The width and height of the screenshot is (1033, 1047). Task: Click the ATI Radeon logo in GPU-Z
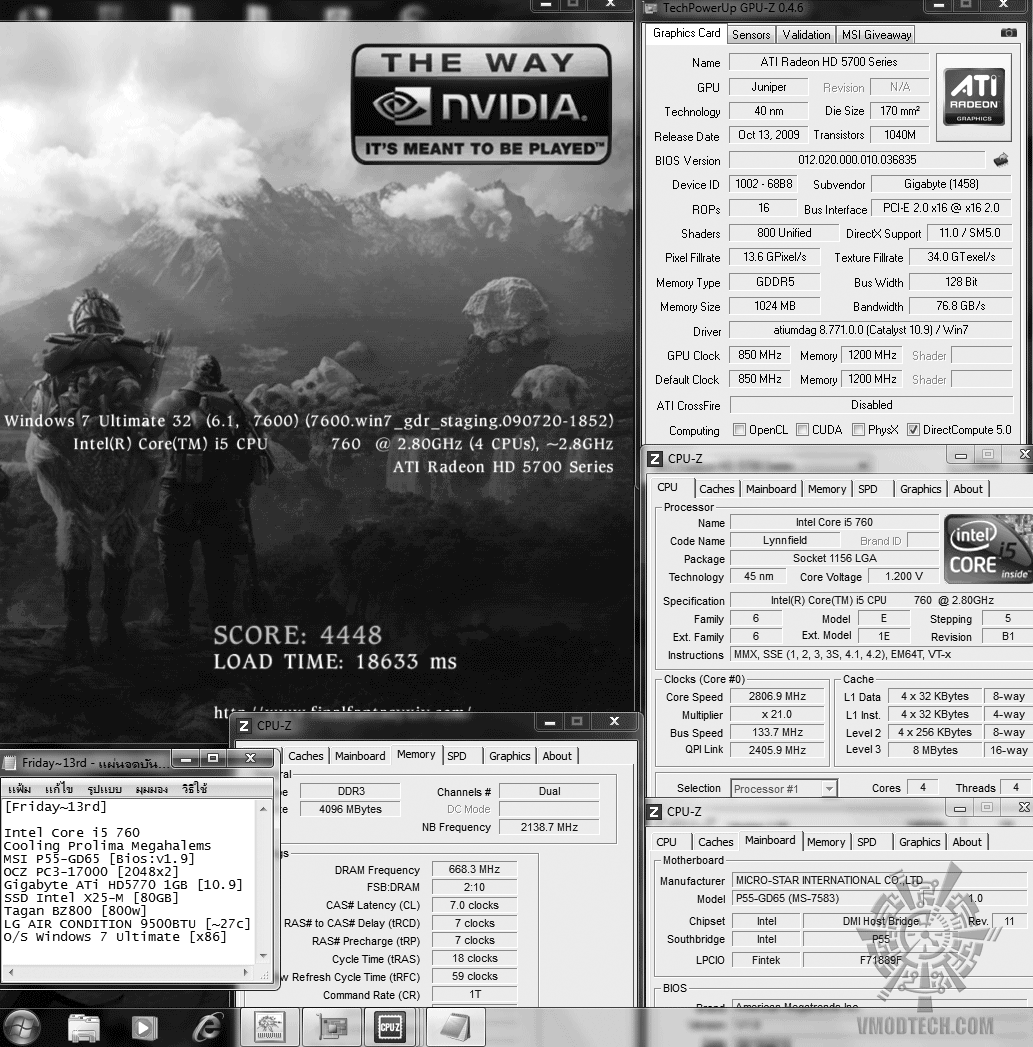pos(974,97)
